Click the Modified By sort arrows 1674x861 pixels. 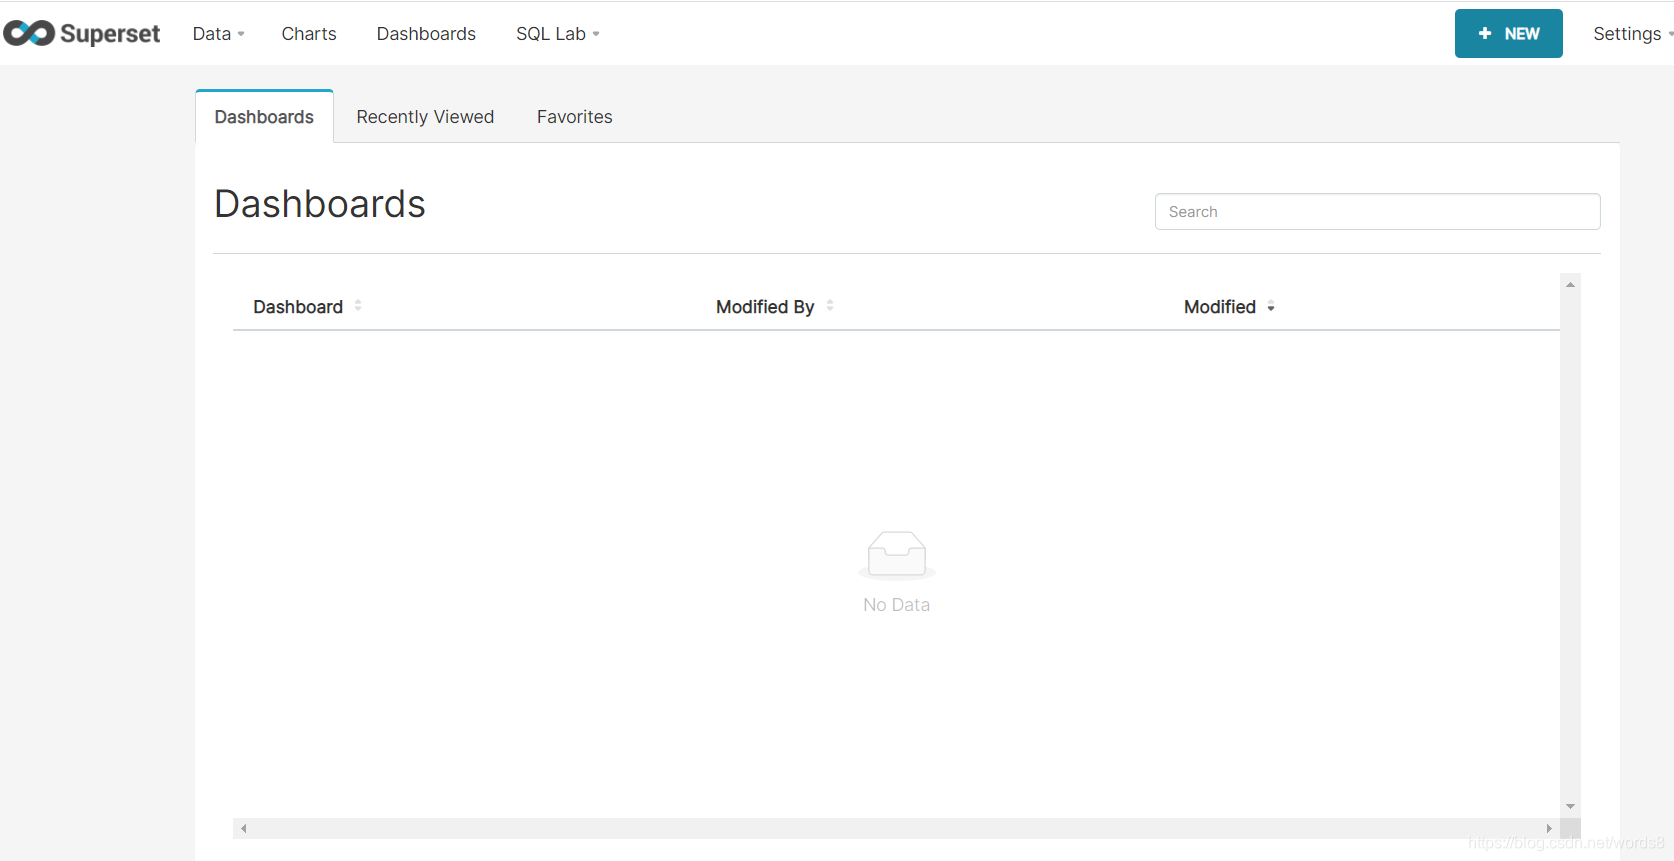(830, 306)
